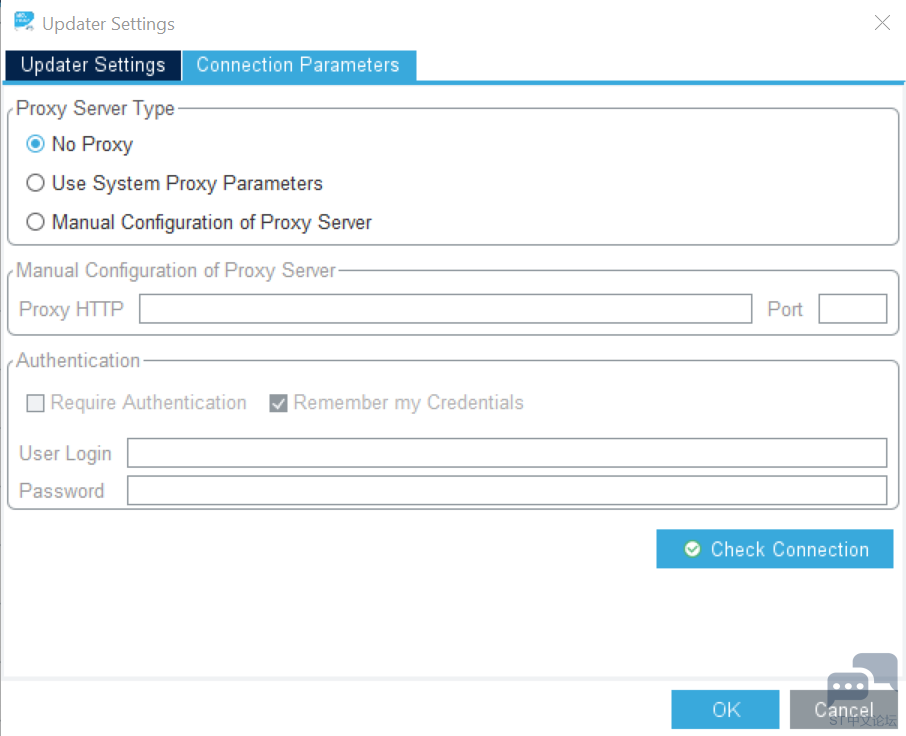The height and width of the screenshot is (736, 906).
Task: Click the green checkmark icon on Check Connection
Action: pos(692,549)
